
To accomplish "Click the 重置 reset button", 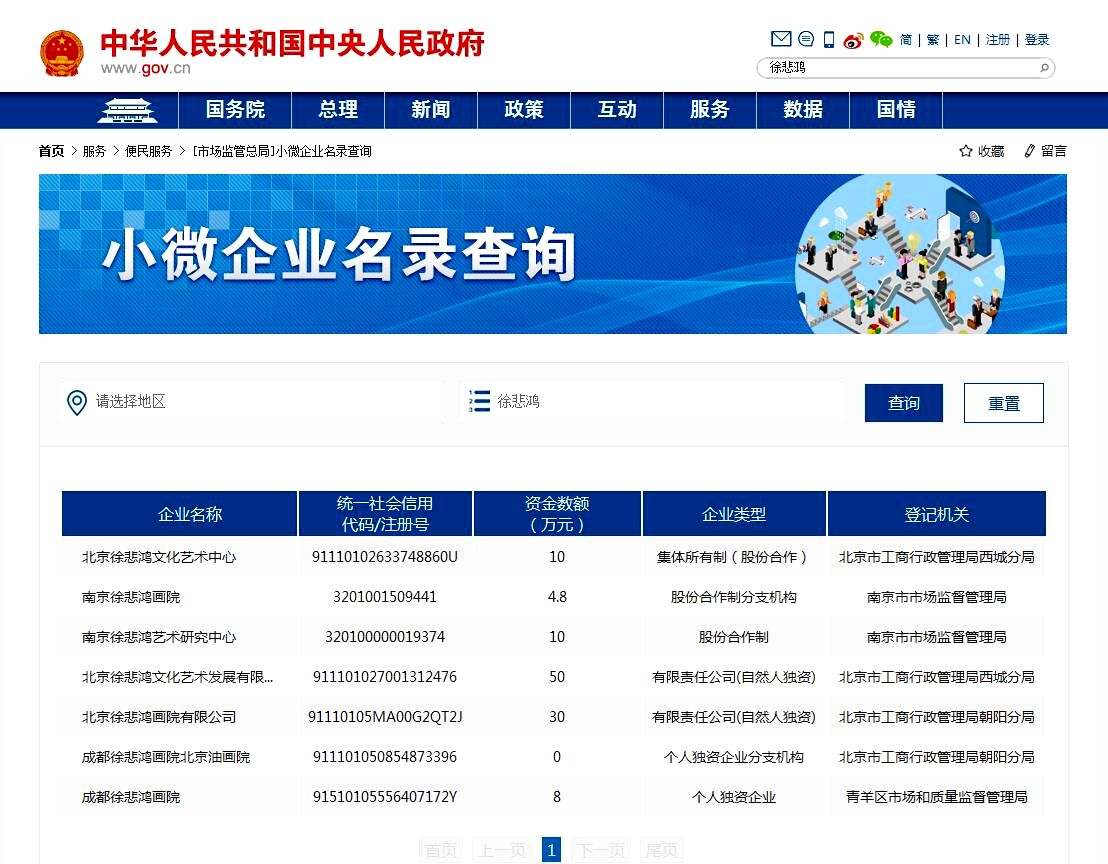I will [1003, 403].
